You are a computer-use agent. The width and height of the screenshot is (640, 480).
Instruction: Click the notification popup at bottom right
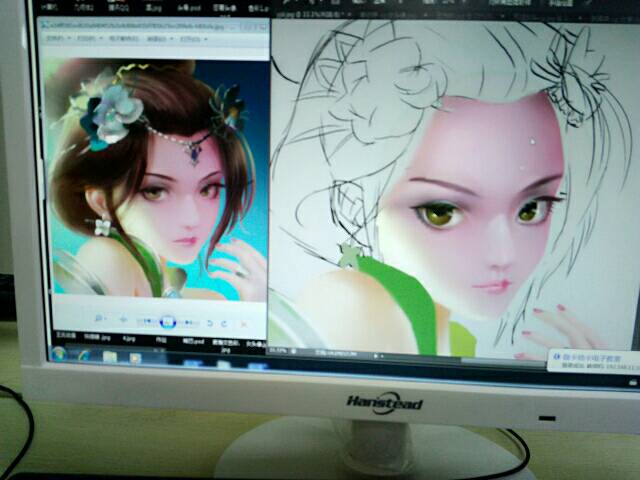(x=594, y=362)
